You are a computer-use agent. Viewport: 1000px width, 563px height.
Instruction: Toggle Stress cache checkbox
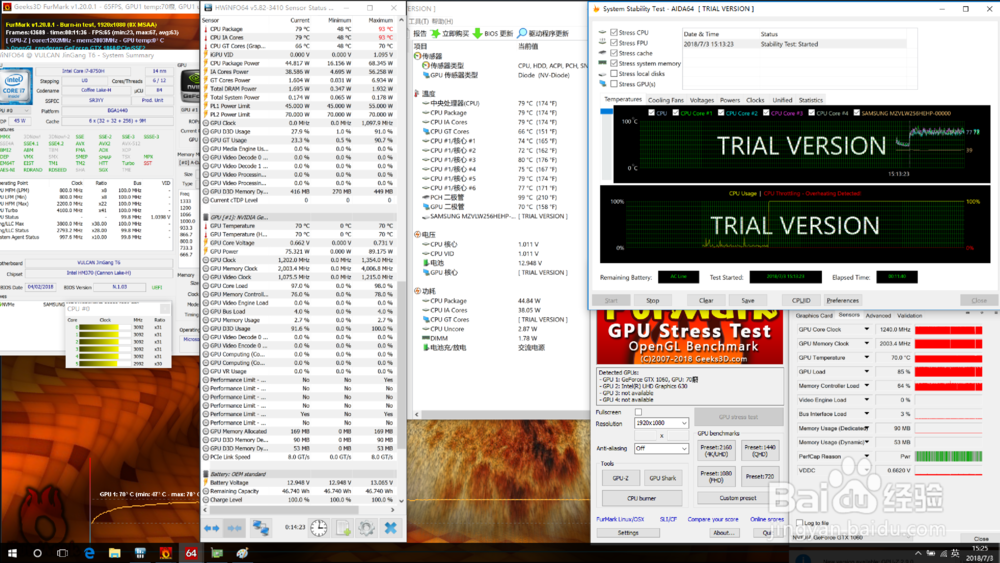pyautogui.click(x=614, y=53)
